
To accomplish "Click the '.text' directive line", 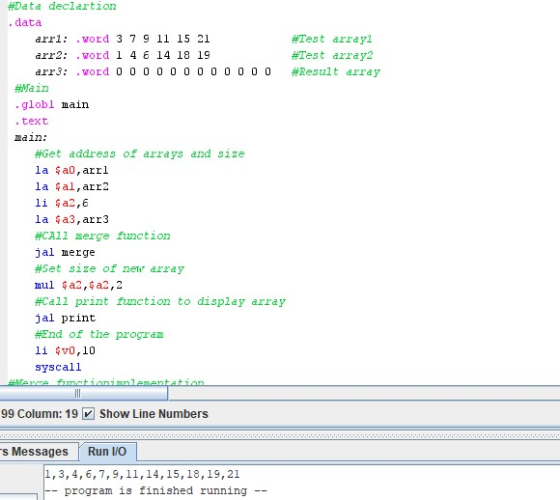I will point(31,121).
